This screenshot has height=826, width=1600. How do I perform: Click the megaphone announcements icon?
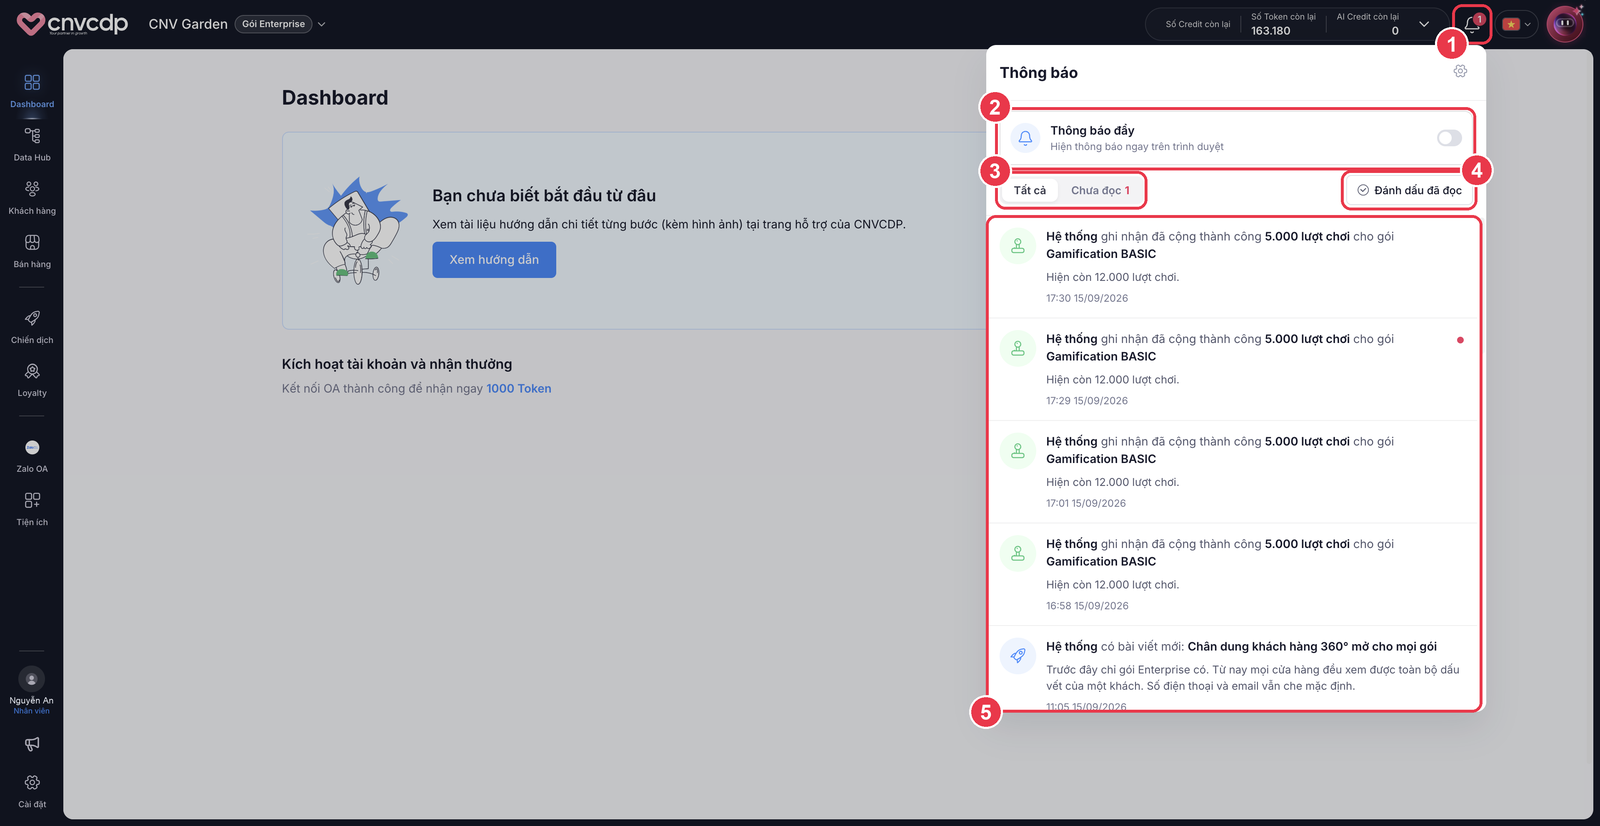(x=32, y=744)
